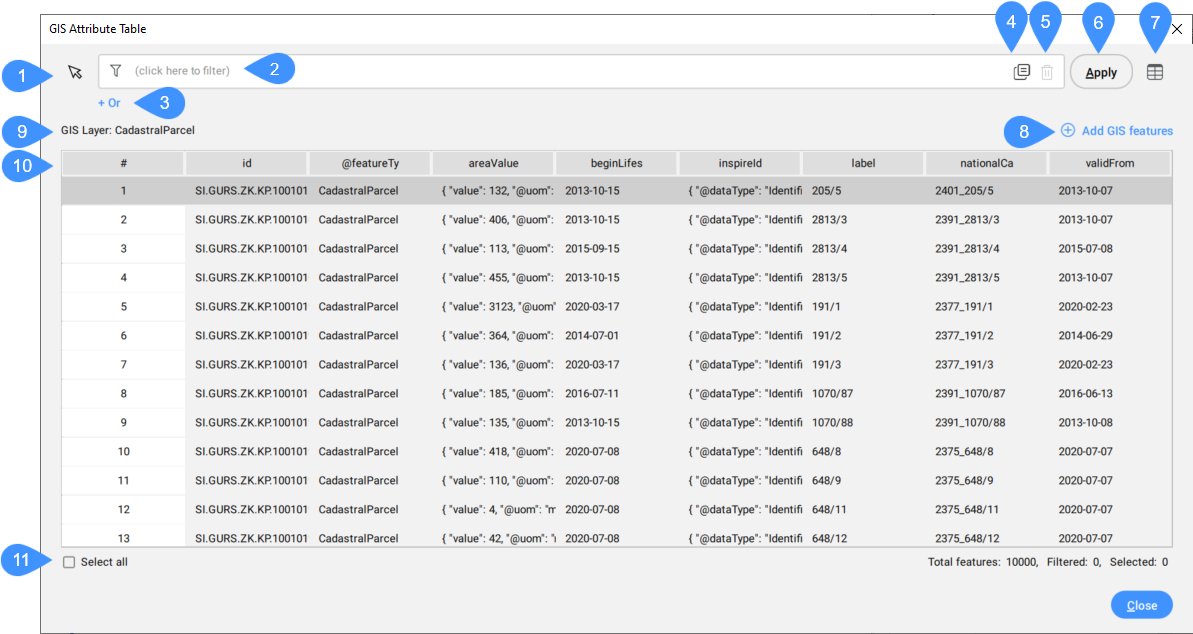Click the Apply button

point(1101,72)
